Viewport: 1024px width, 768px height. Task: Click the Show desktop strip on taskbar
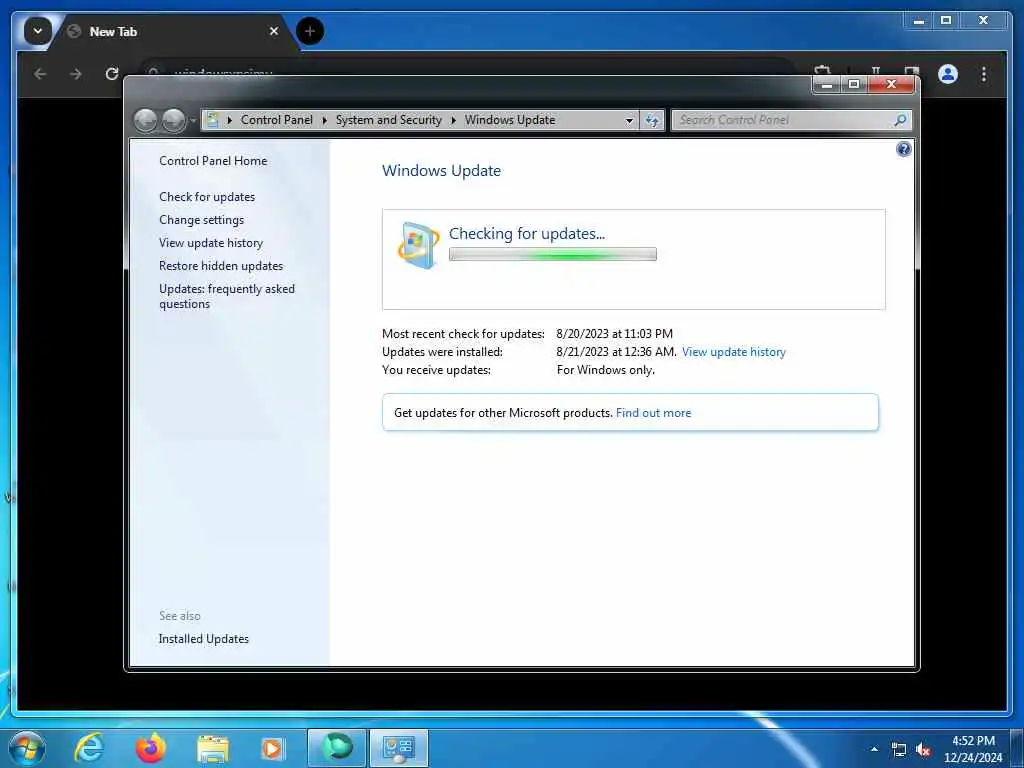(x=1016, y=748)
